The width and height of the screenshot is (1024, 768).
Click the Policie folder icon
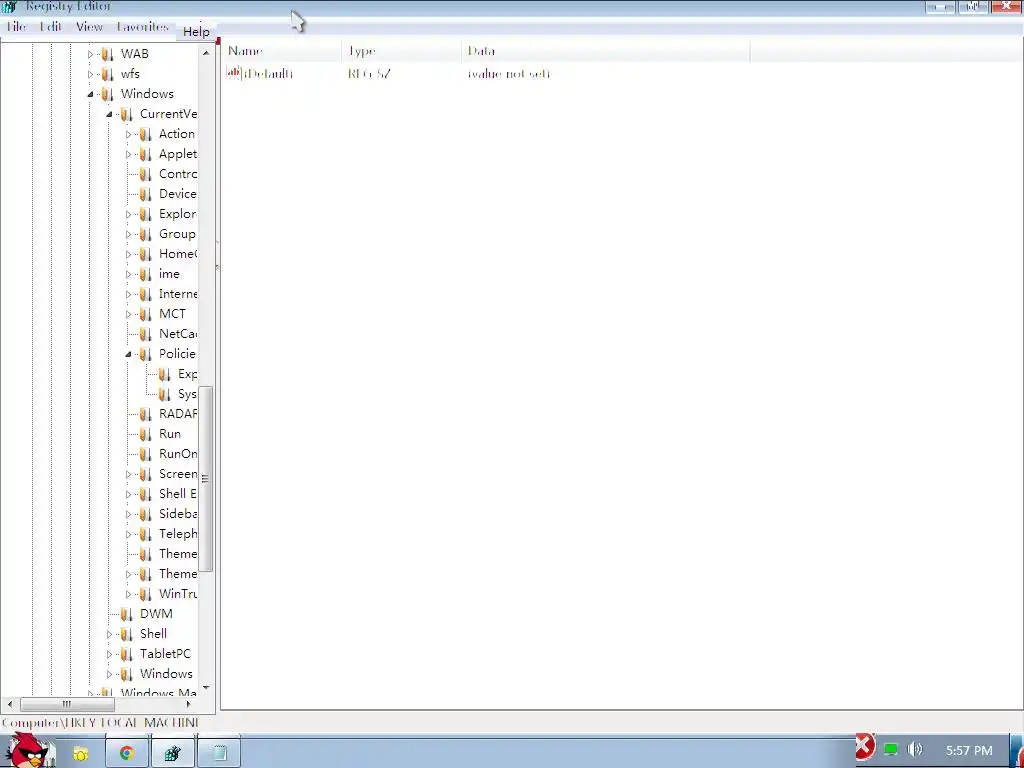coord(146,354)
